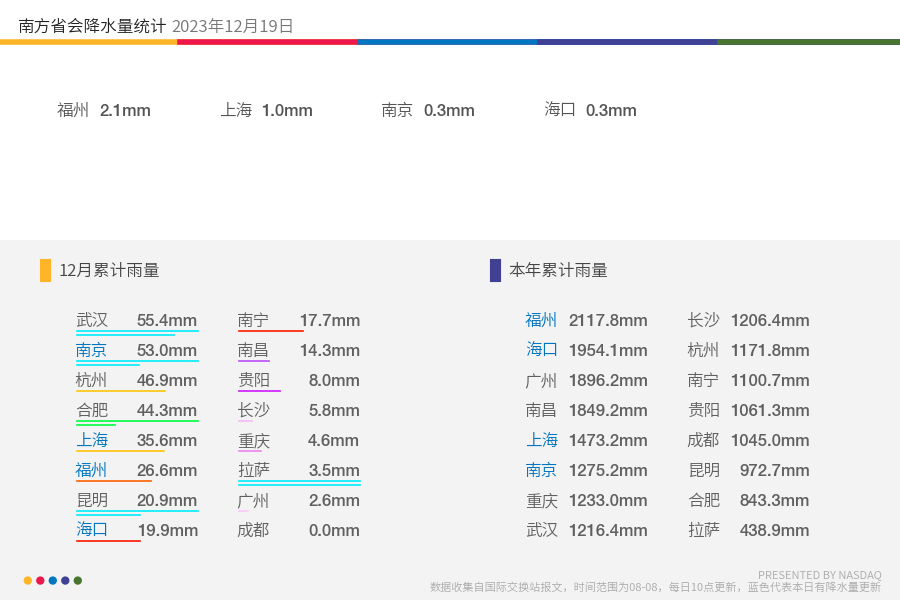
Task: Click 南京 in December cumulative list
Action: [x=91, y=350]
